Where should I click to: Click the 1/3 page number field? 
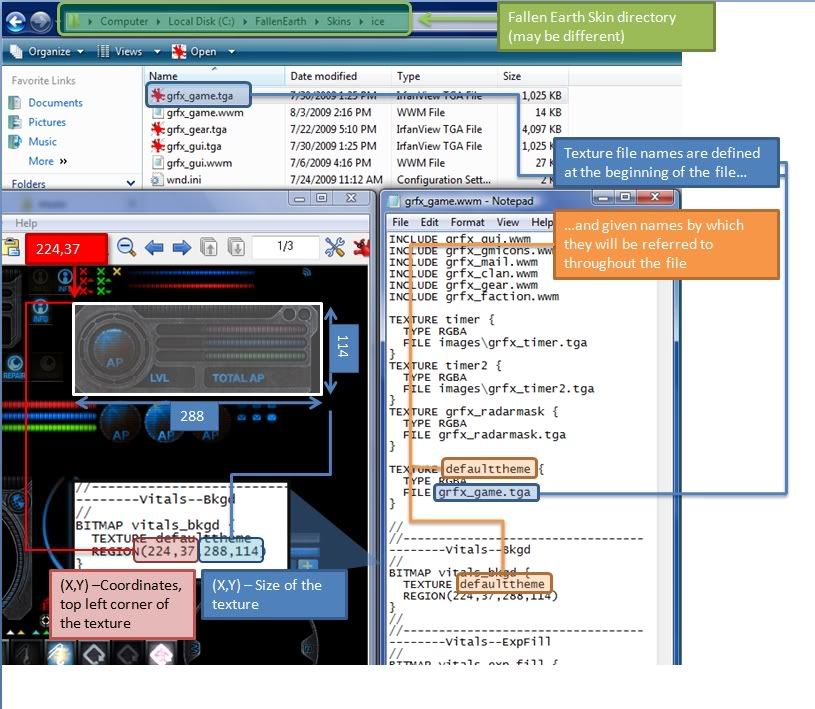(285, 246)
